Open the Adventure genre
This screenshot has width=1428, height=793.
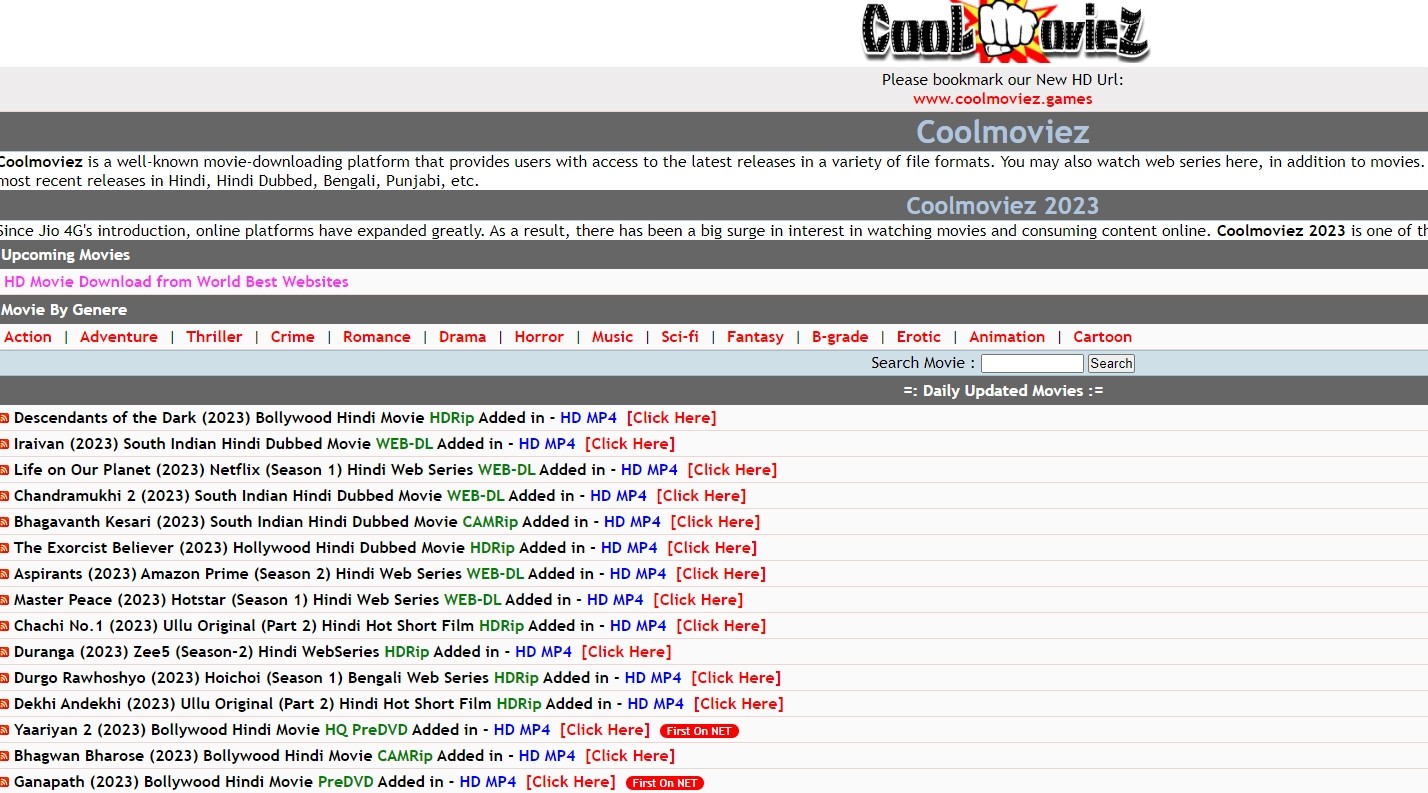[x=119, y=337]
